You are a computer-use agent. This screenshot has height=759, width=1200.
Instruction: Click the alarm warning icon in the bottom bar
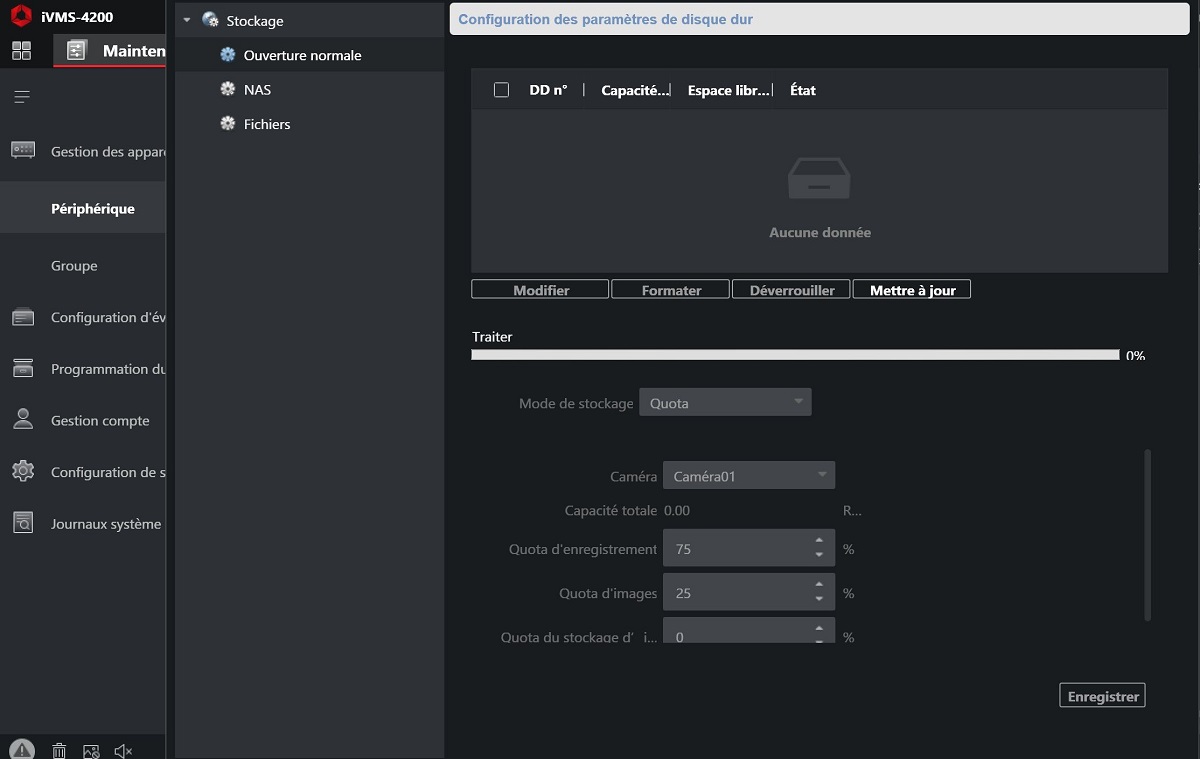[x=22, y=750]
